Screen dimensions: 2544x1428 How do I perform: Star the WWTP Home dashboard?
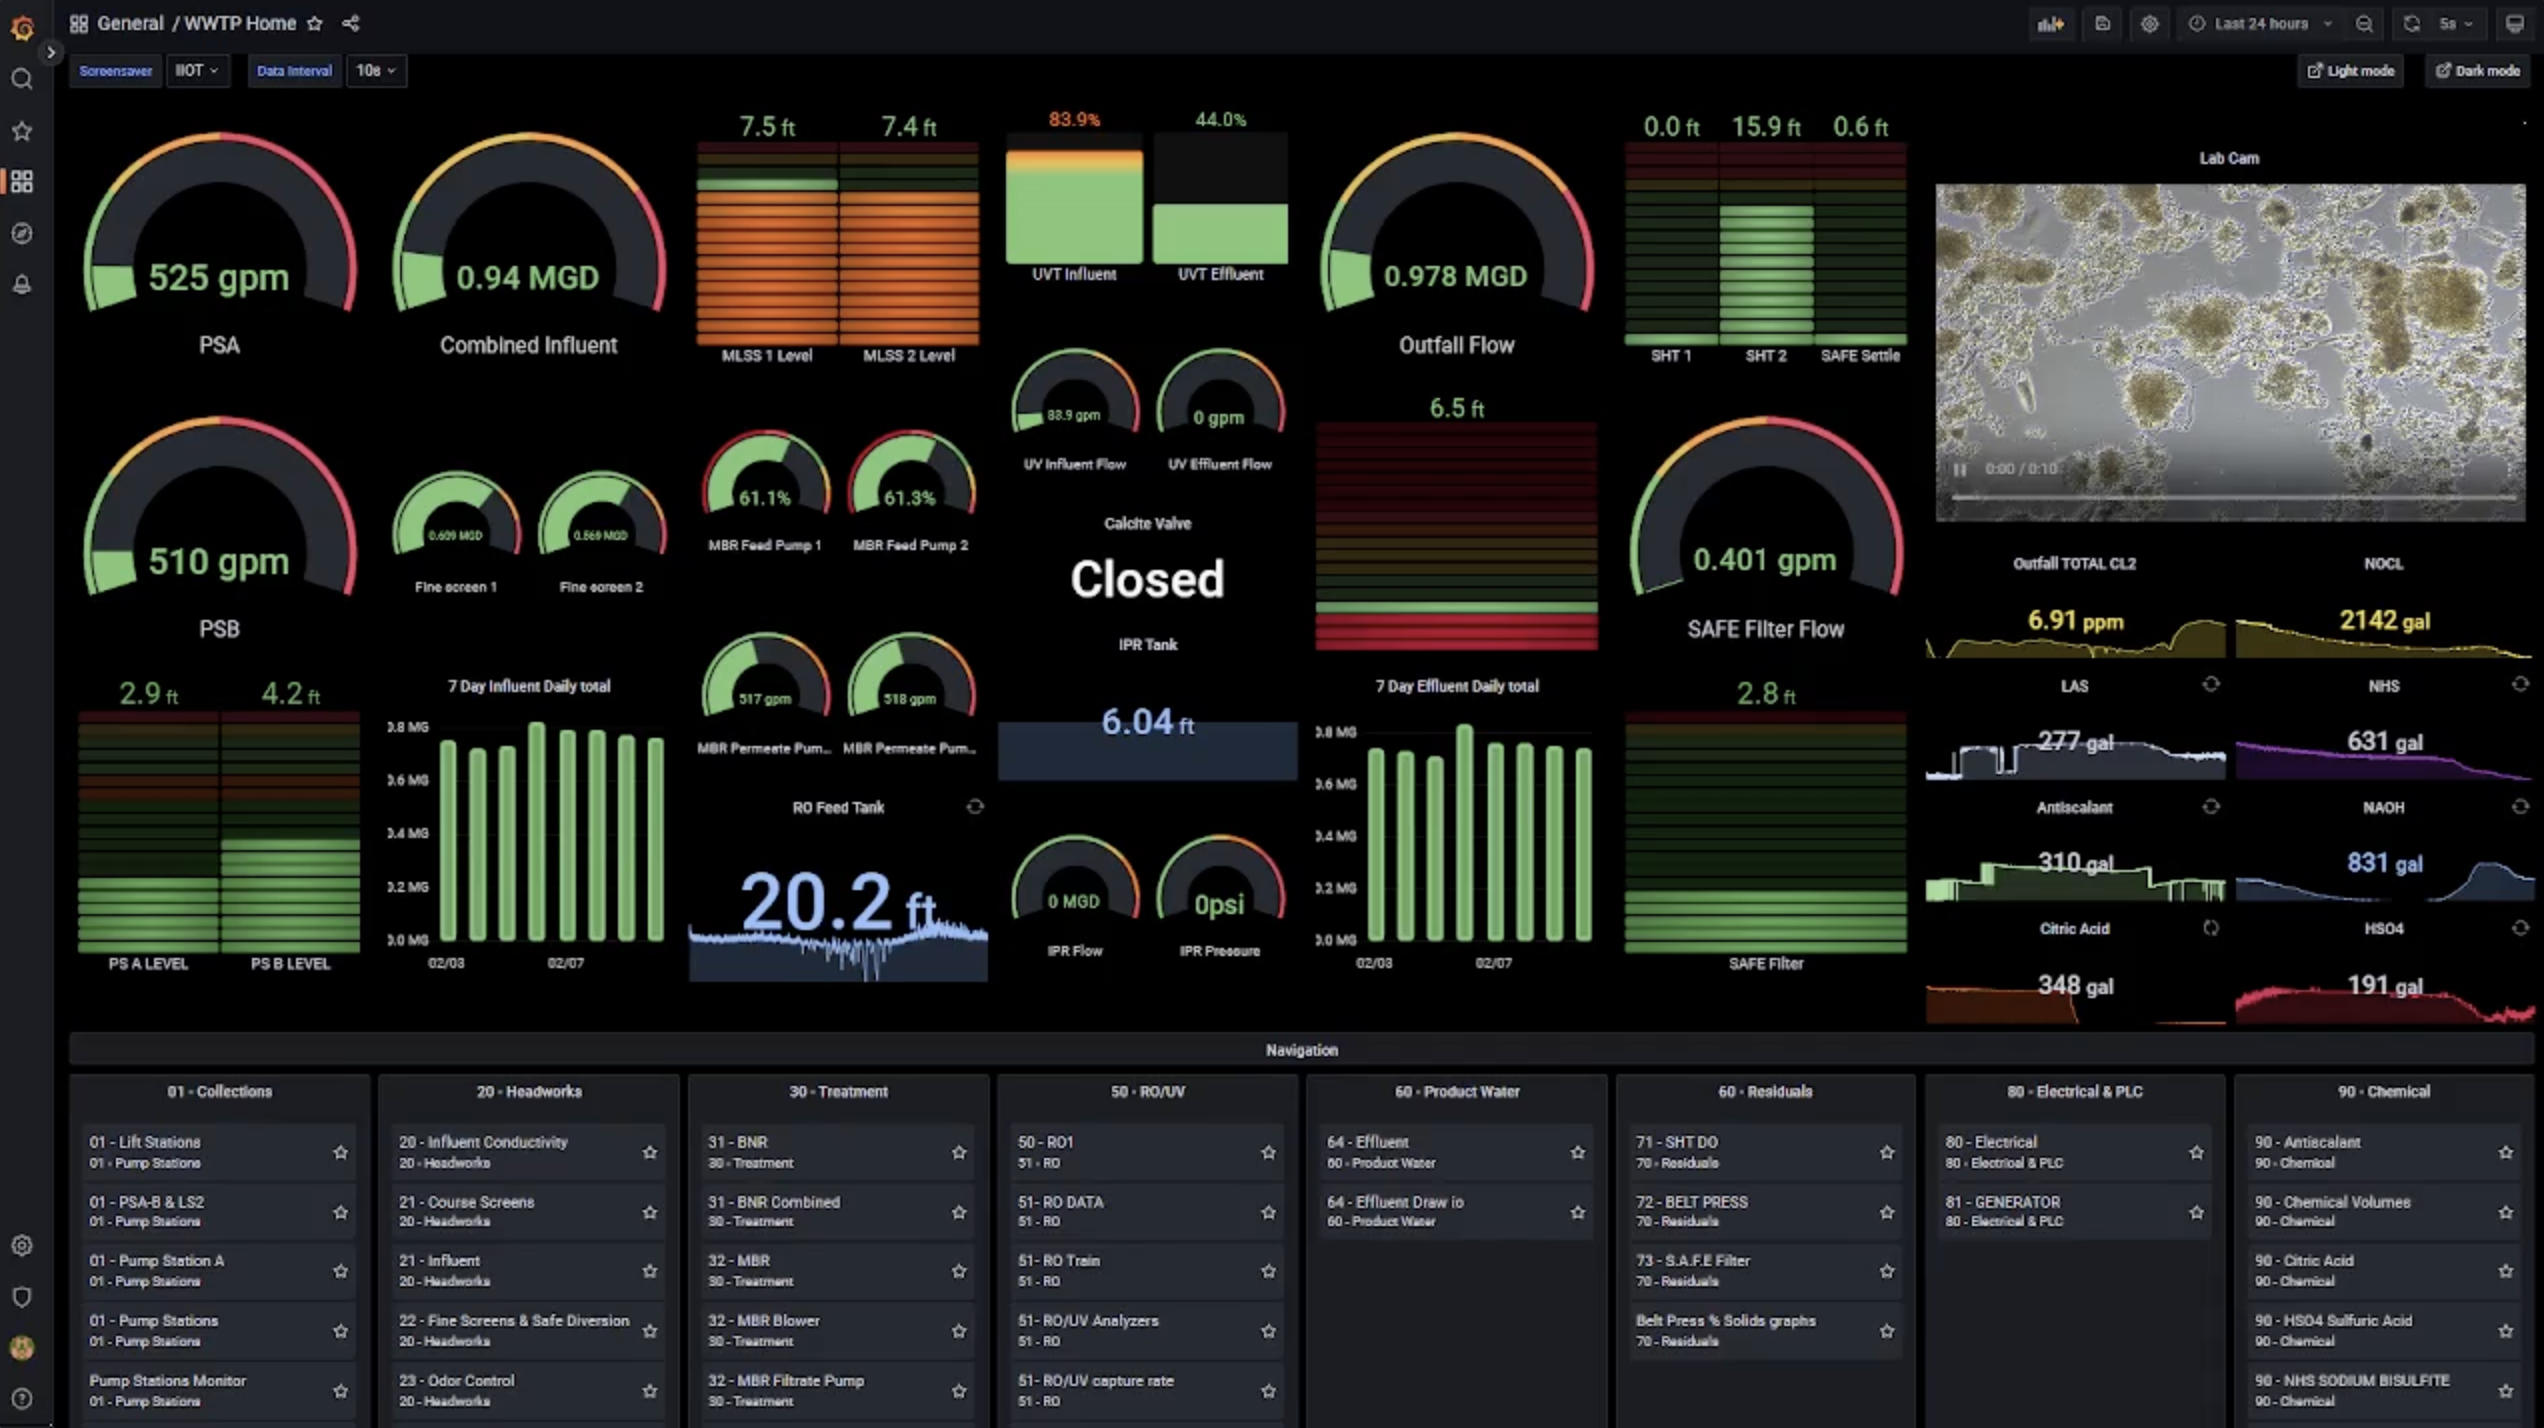[x=315, y=23]
